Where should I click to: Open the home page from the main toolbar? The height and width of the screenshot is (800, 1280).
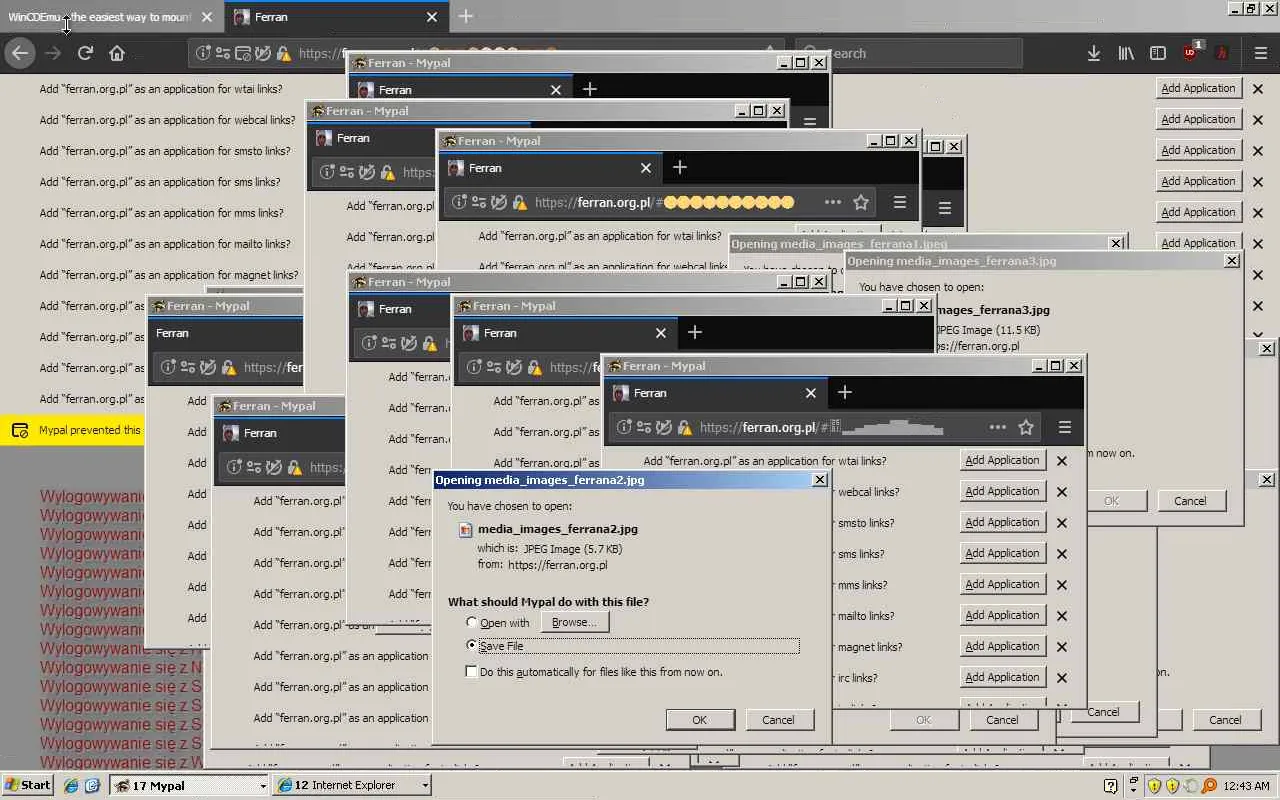(117, 53)
